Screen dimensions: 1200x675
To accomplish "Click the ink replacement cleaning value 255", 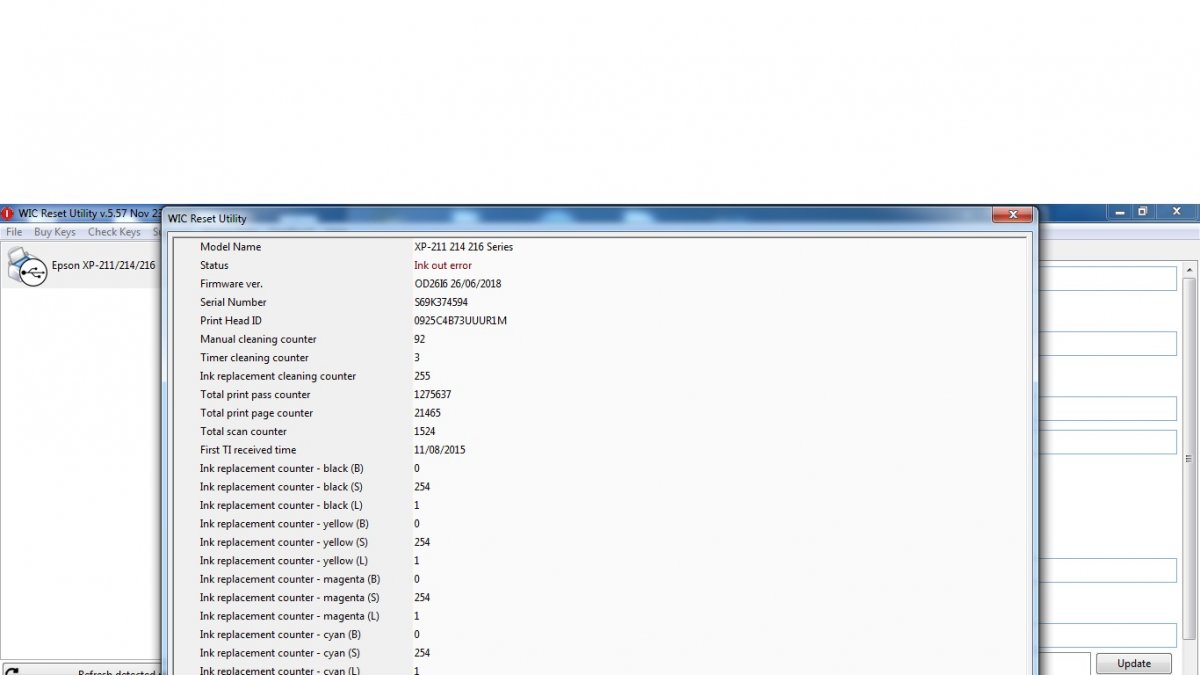I will 423,376.
